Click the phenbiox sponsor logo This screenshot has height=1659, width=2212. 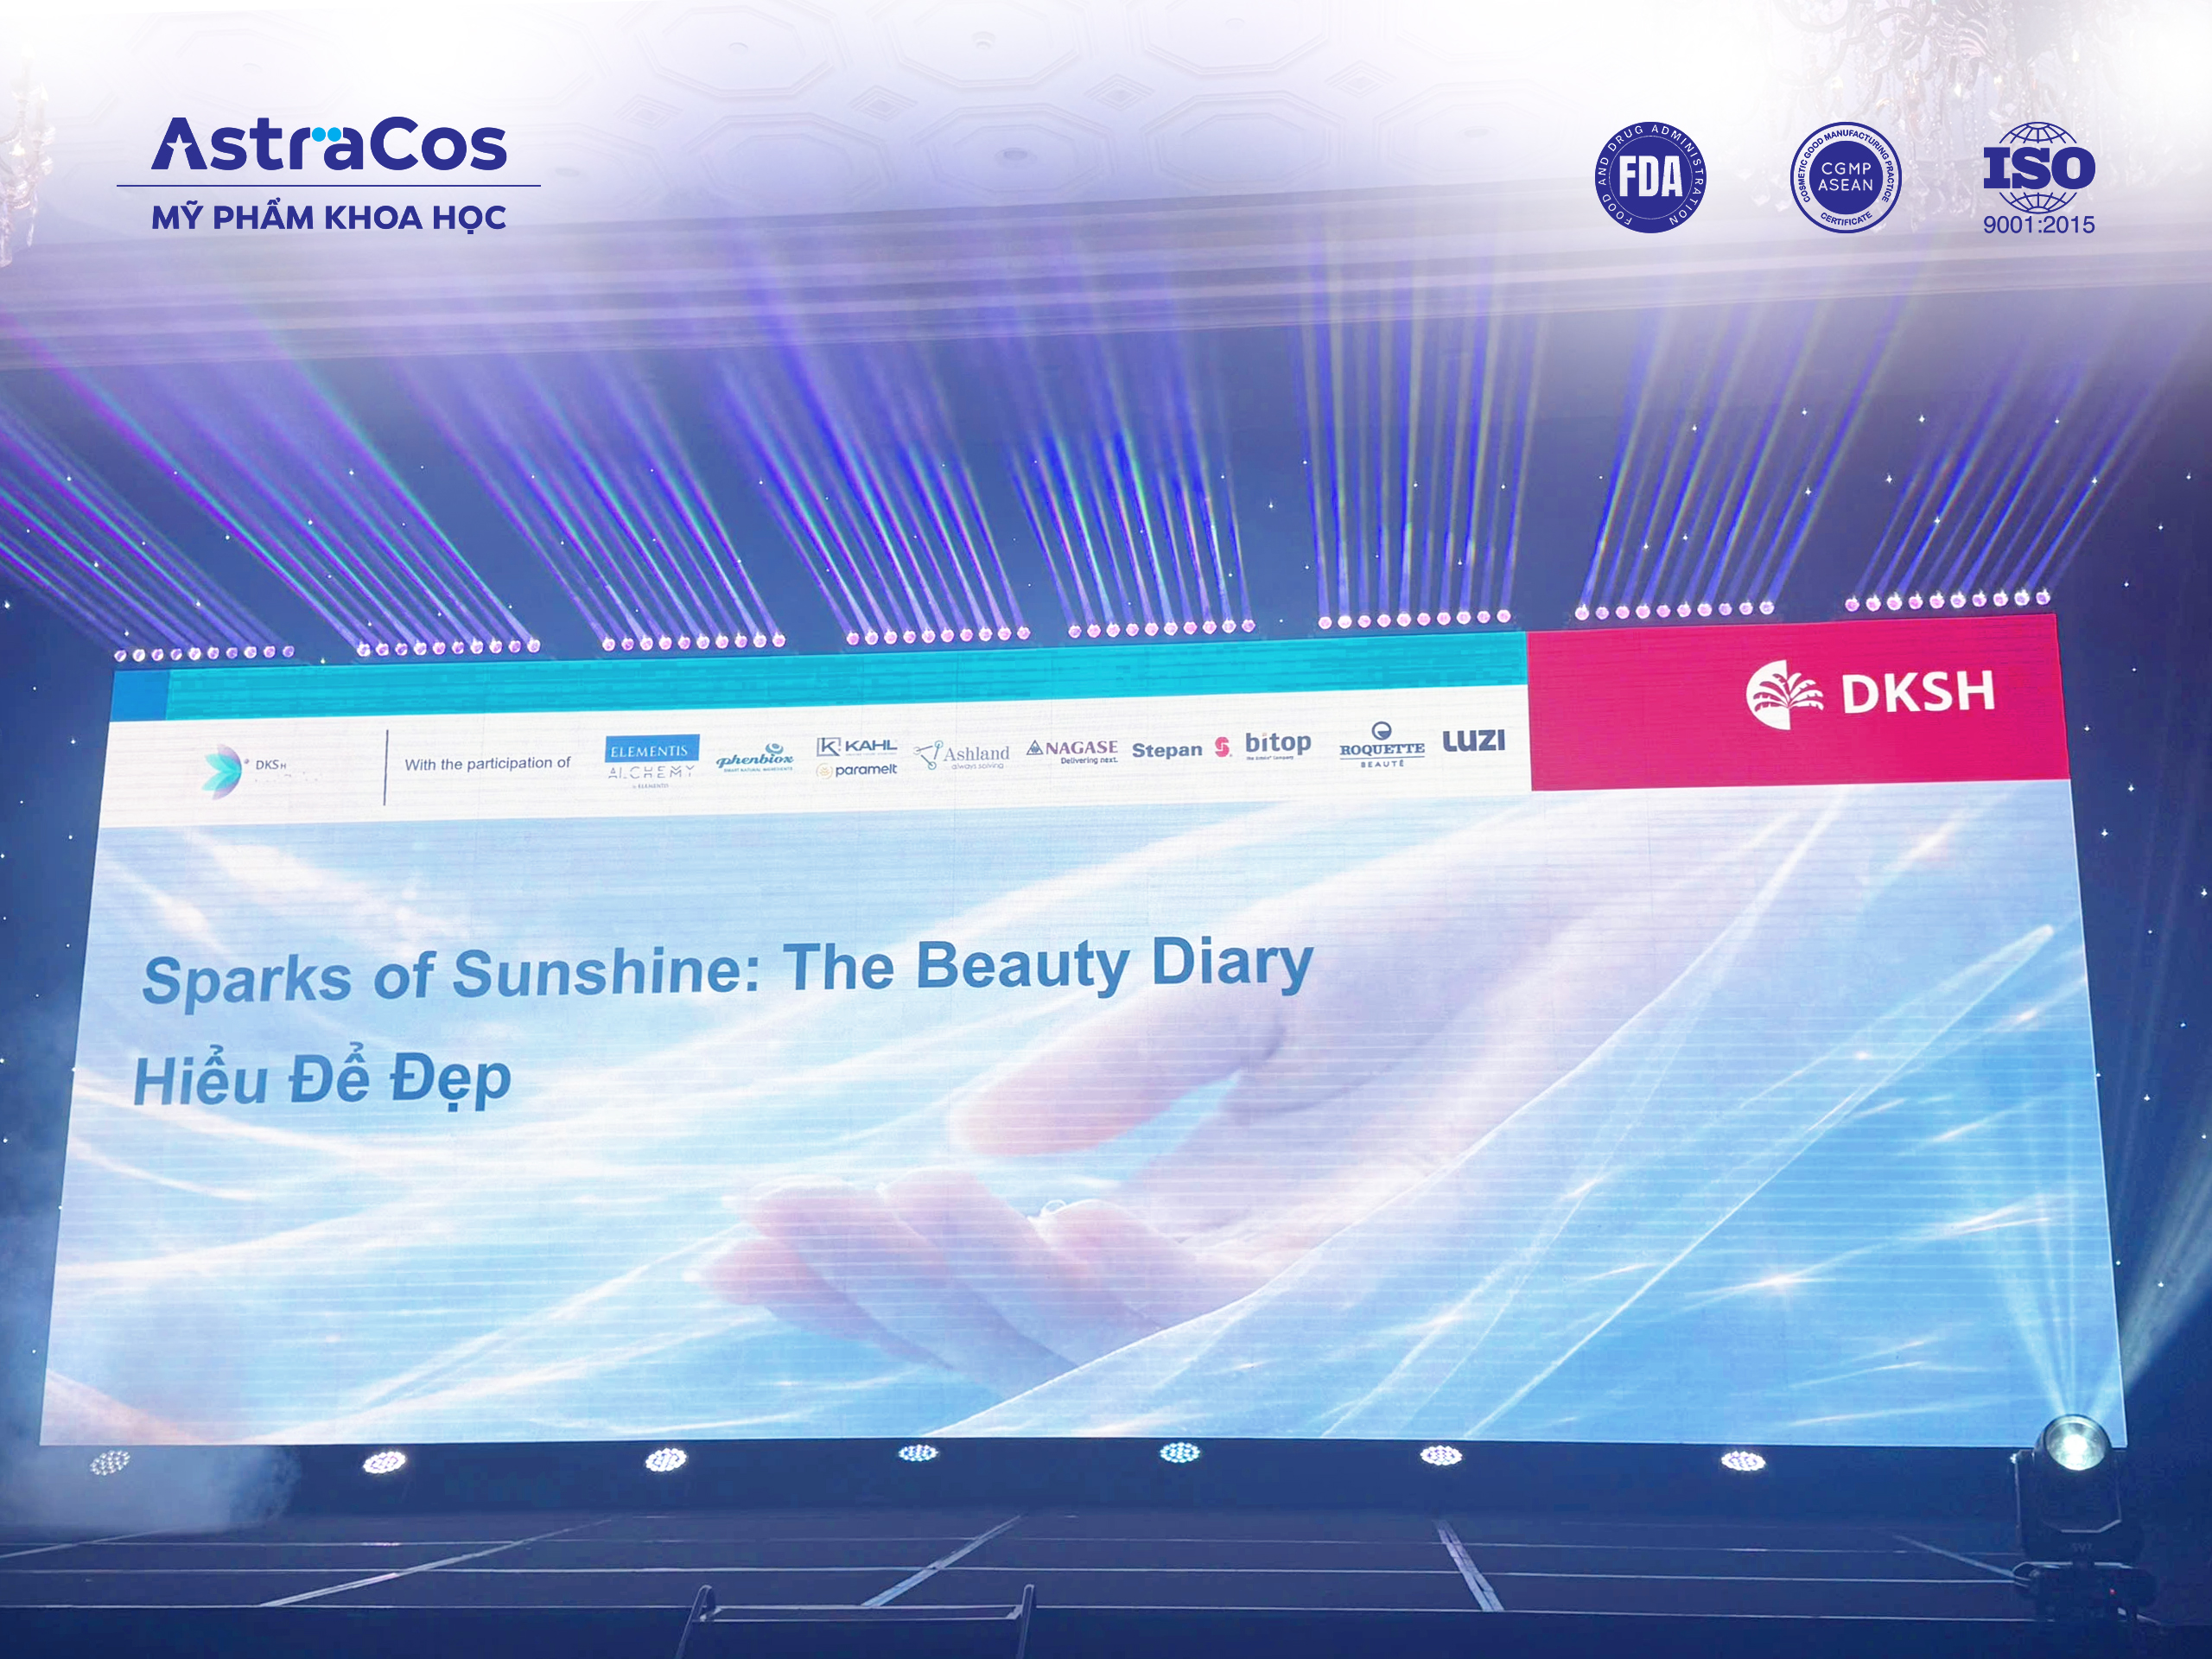755,757
